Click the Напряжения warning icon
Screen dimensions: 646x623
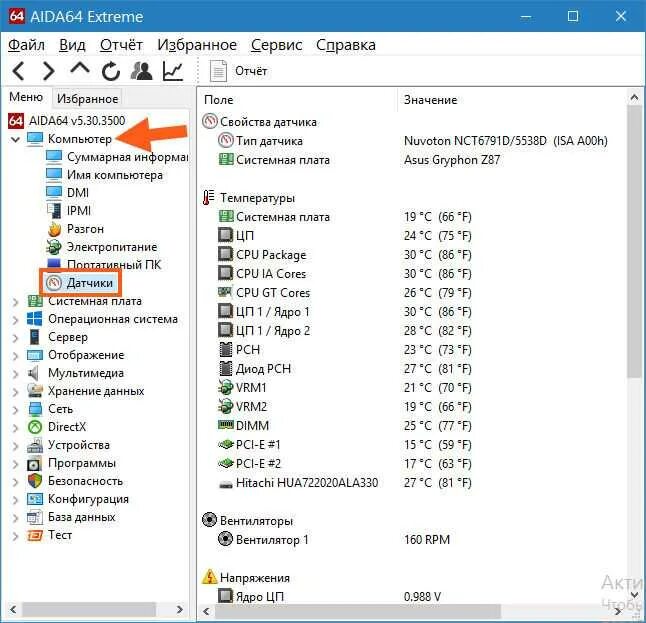(x=209, y=577)
